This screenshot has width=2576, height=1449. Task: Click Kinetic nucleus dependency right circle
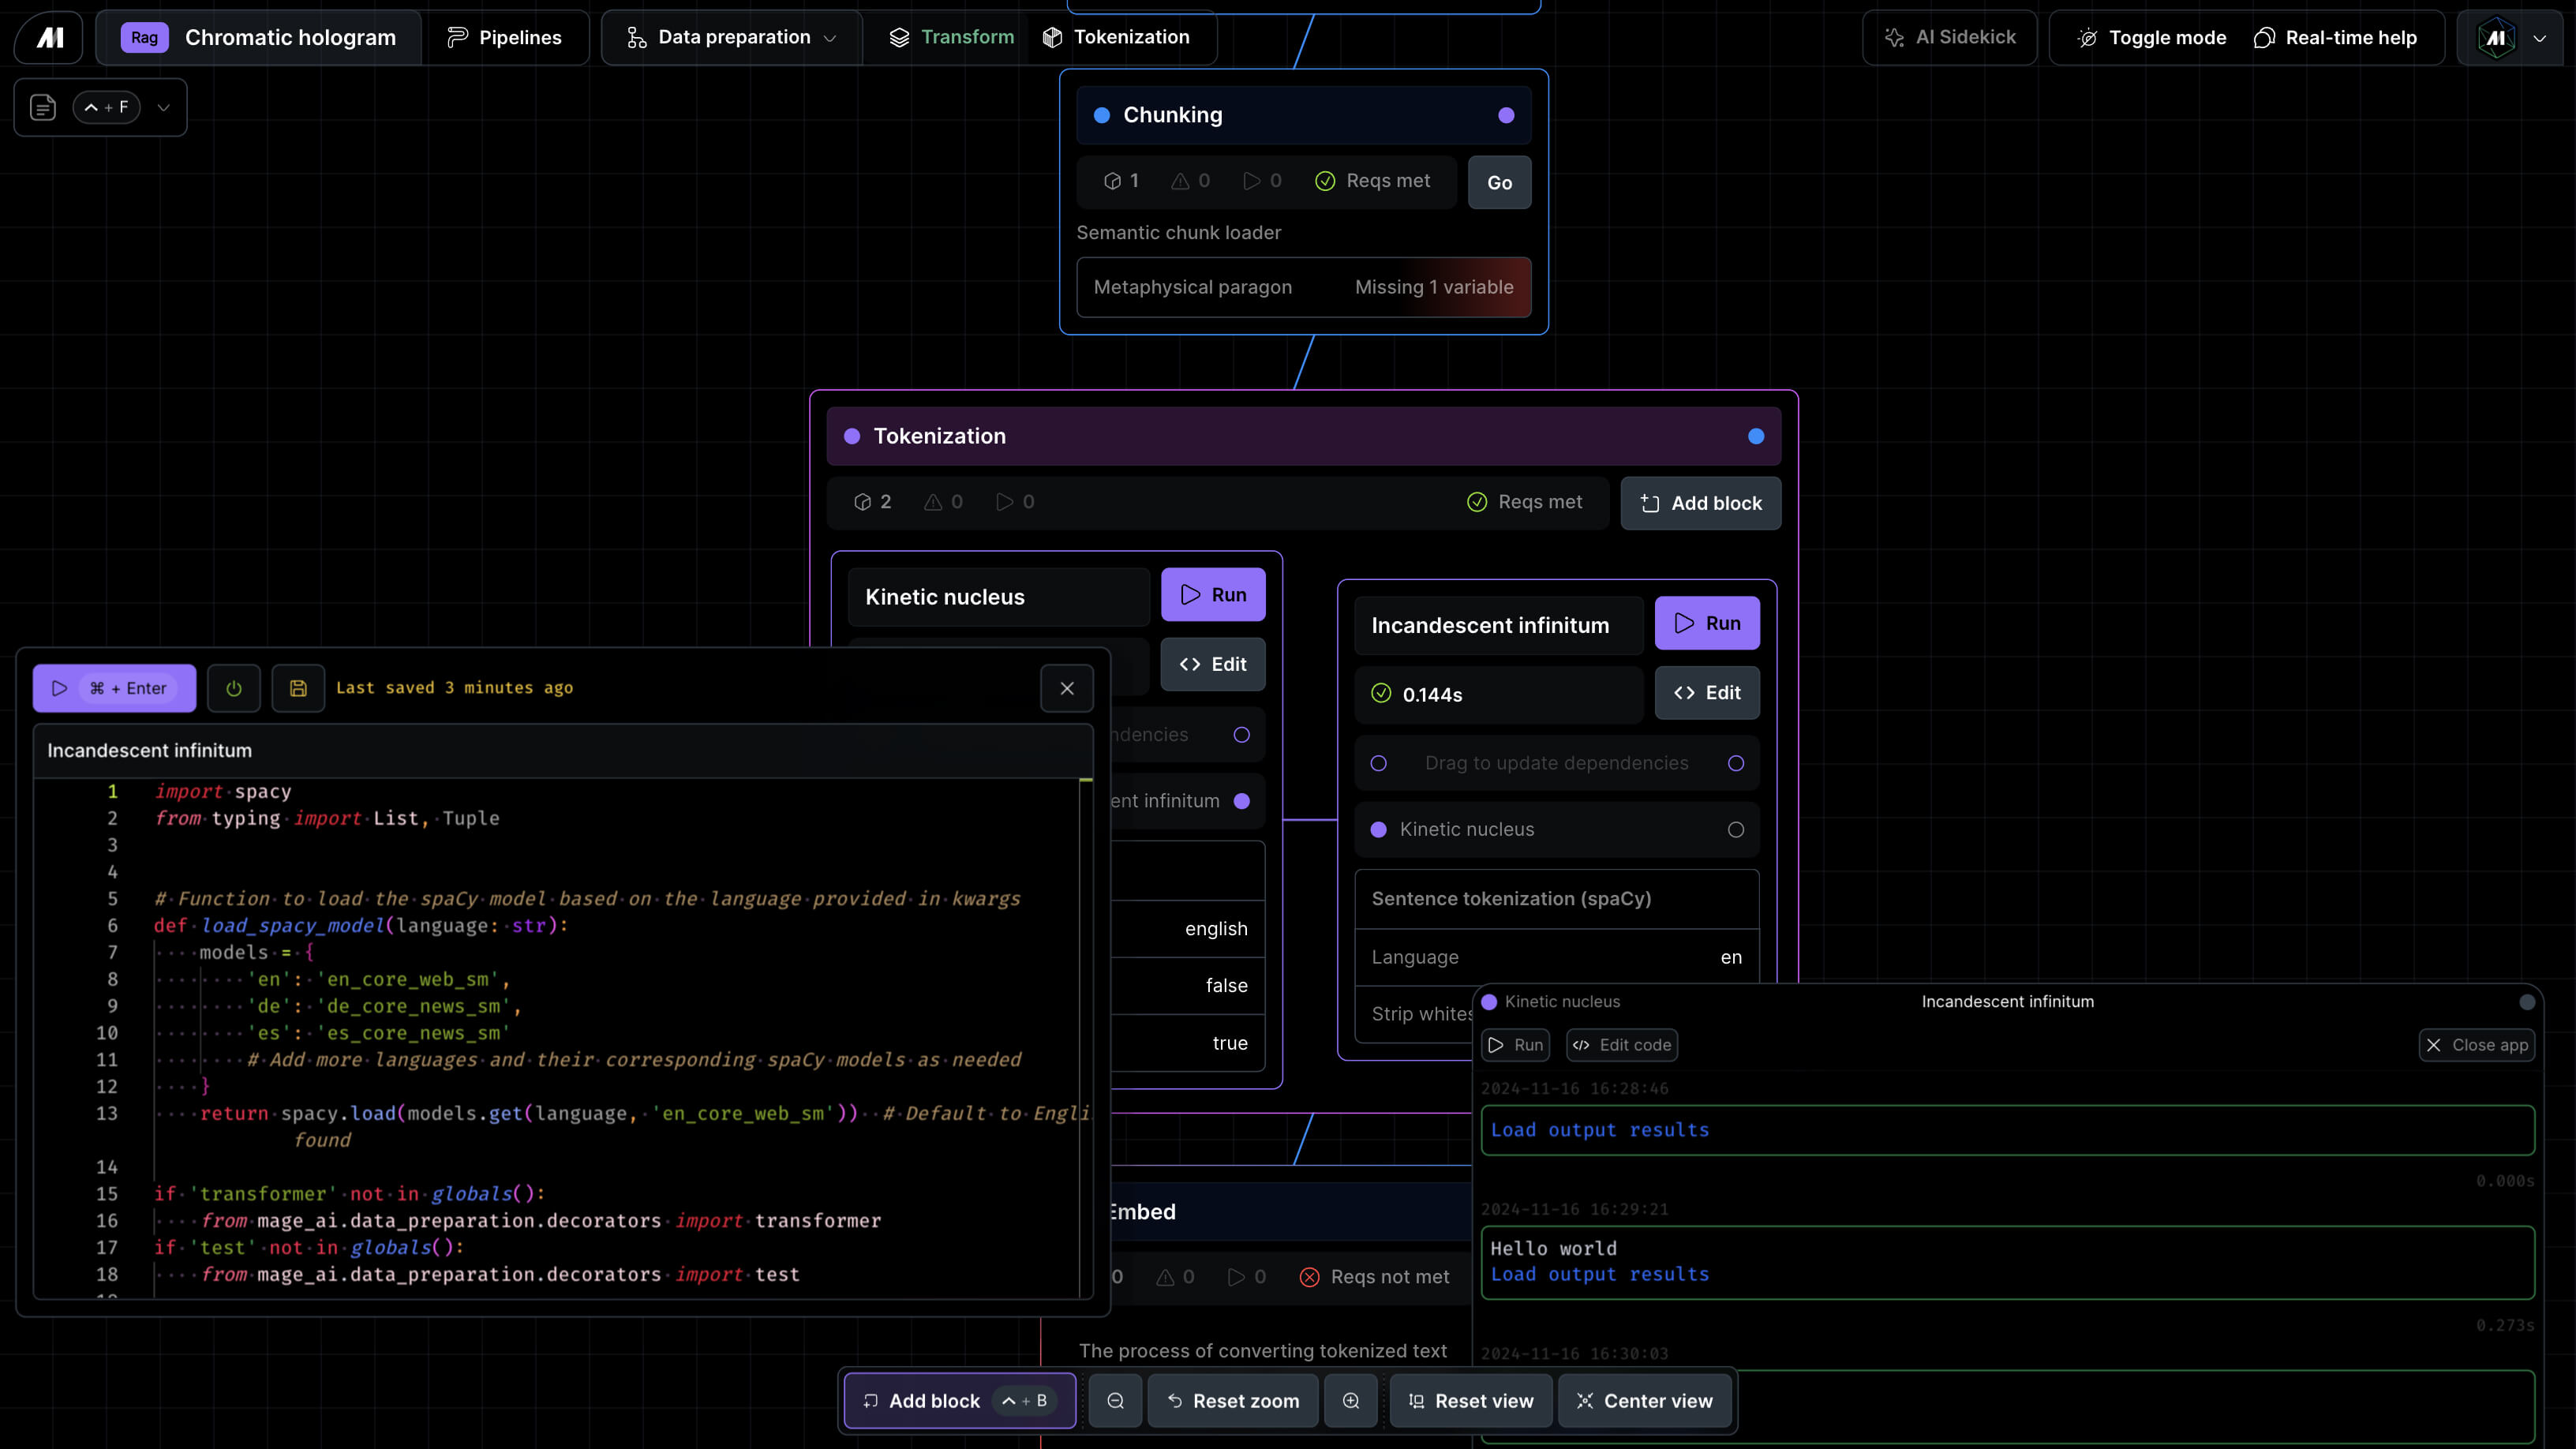1736,829
